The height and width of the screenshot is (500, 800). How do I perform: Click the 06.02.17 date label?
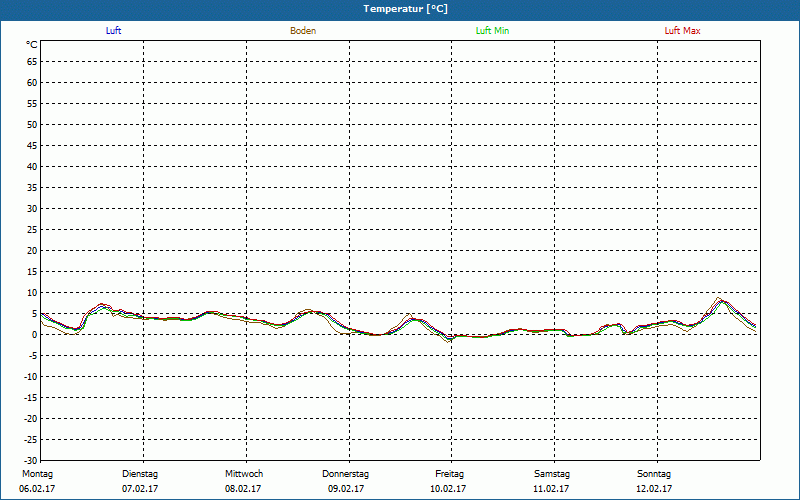37,489
